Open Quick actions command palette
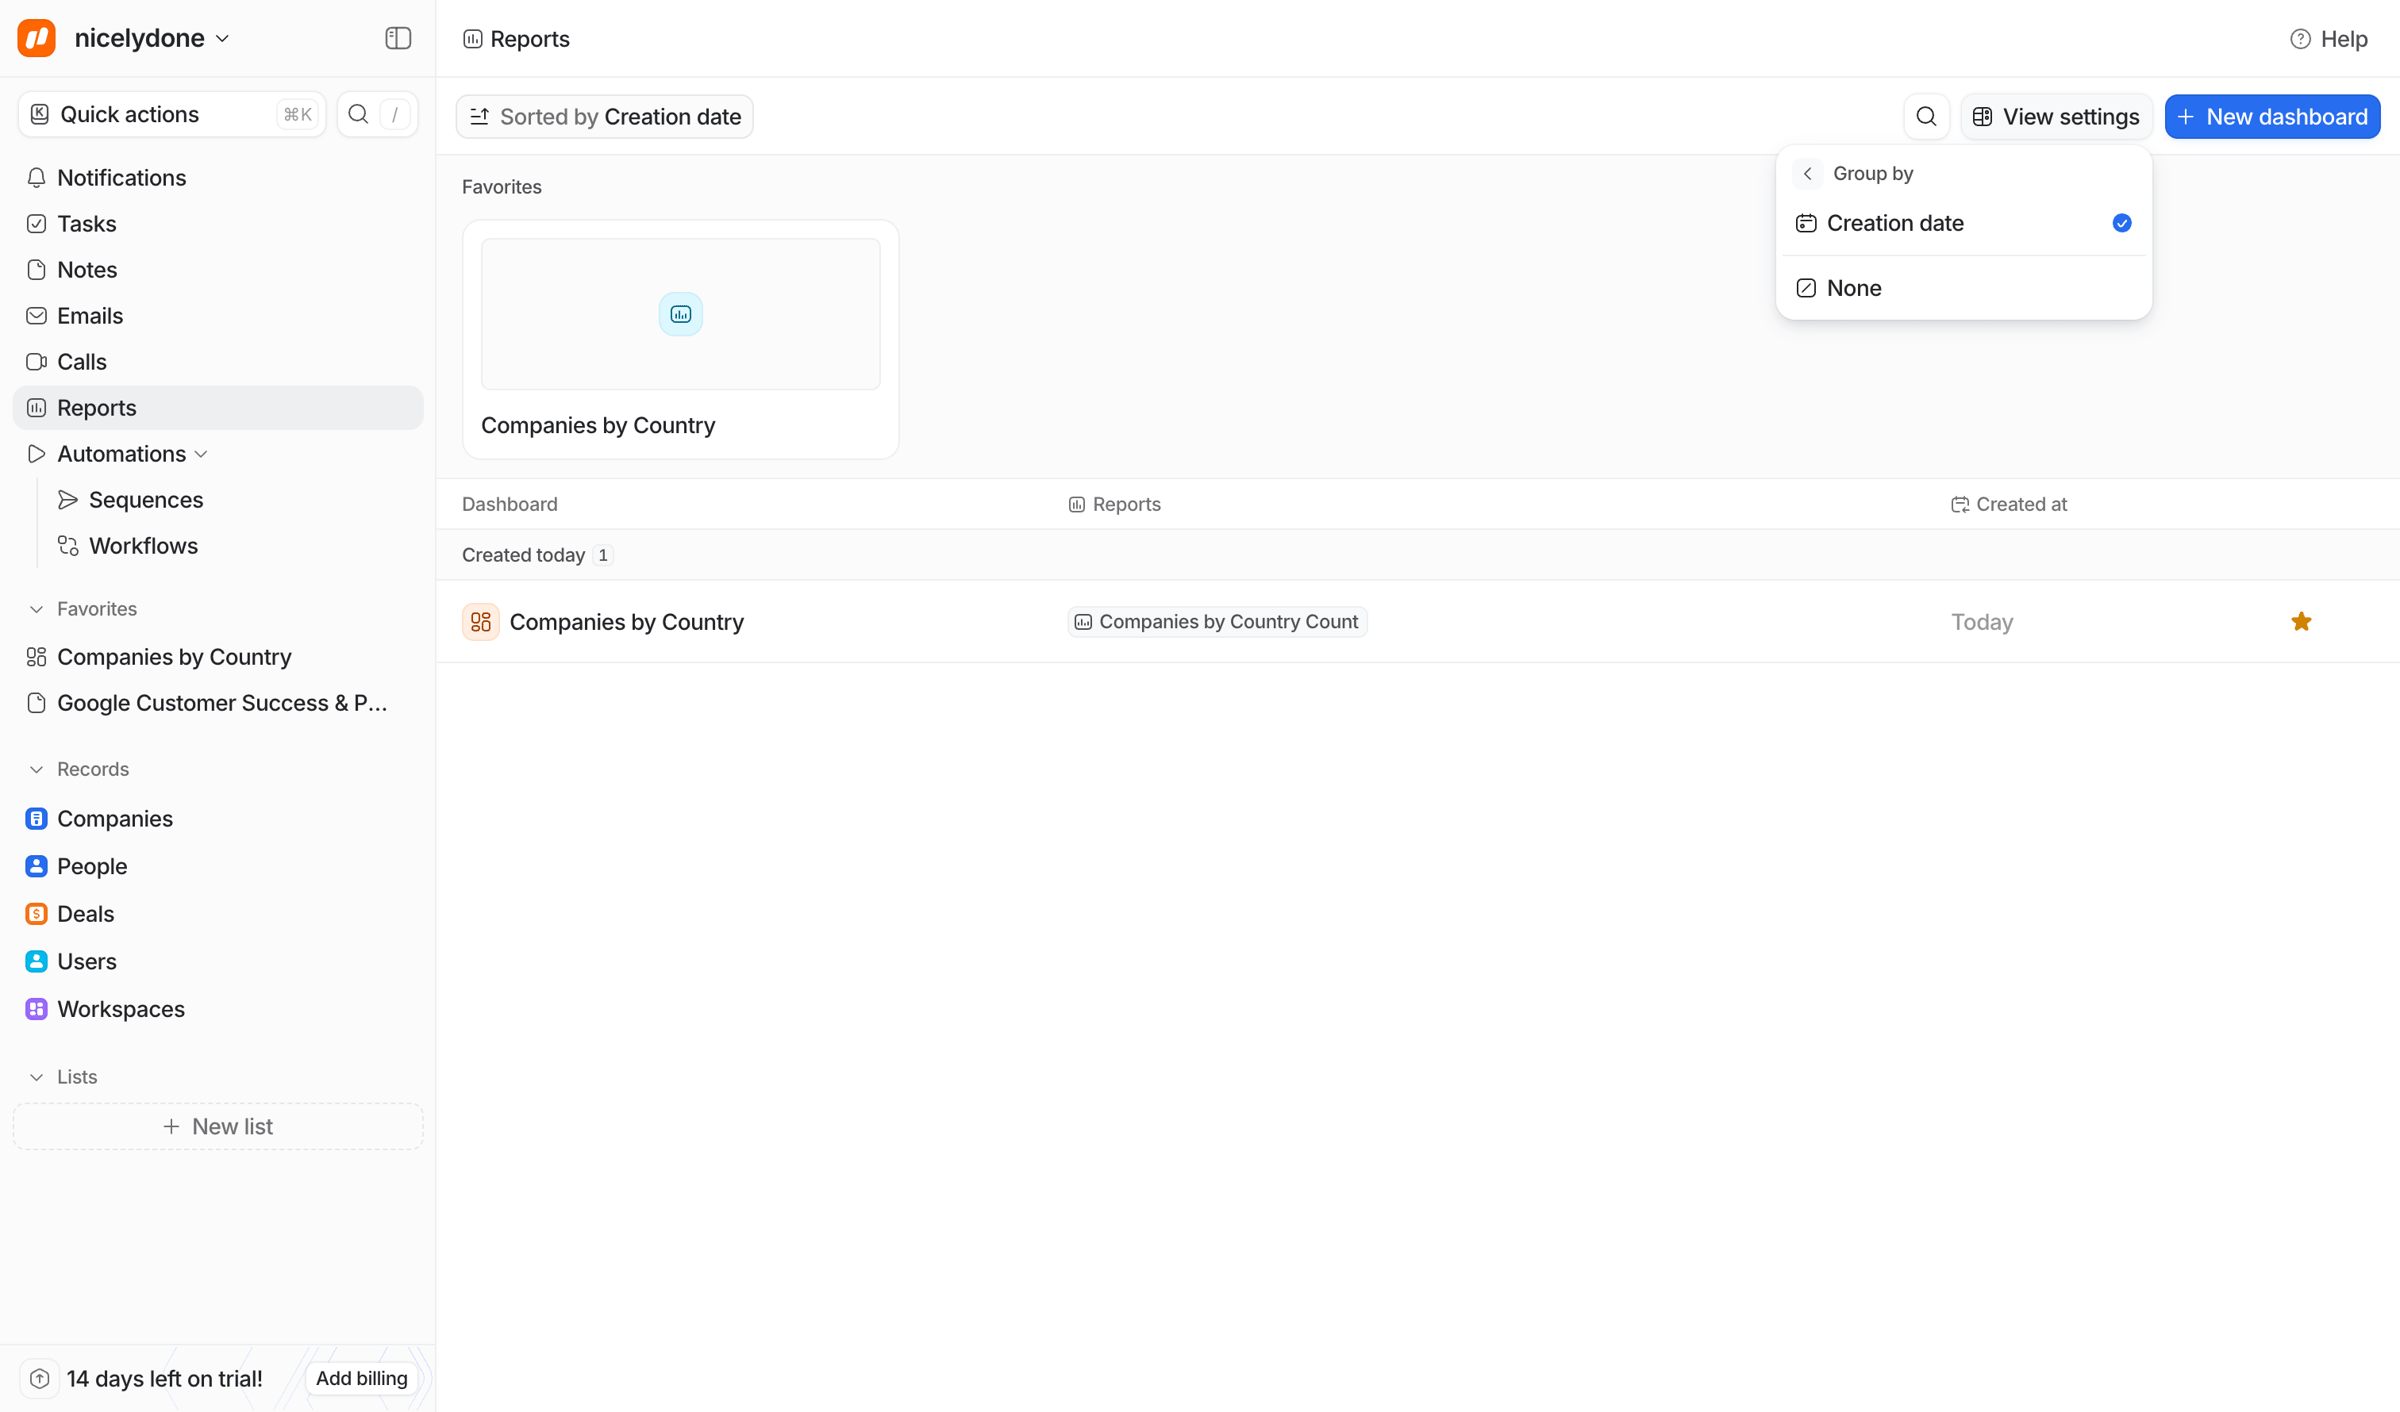 [x=172, y=114]
